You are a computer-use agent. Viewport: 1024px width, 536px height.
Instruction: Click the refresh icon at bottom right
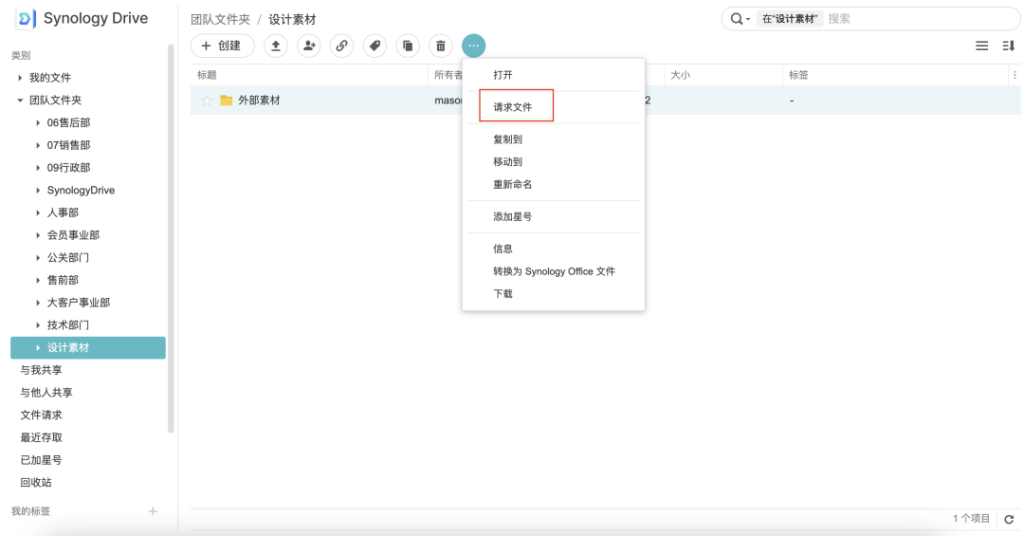[1009, 519]
